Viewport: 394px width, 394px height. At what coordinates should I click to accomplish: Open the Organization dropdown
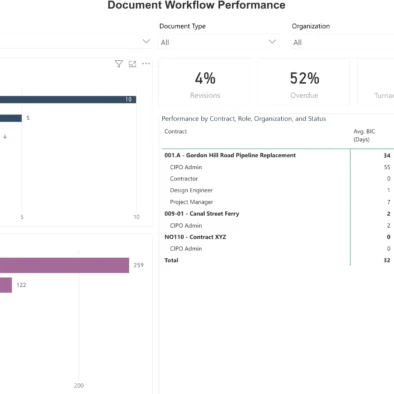click(343, 42)
